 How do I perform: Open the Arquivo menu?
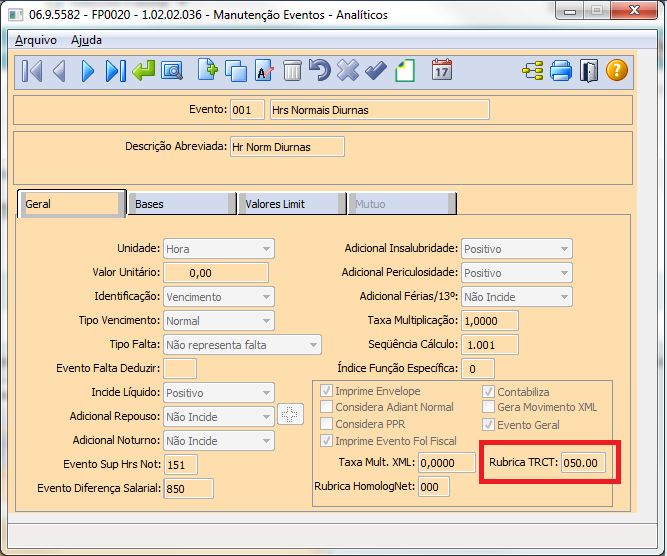pos(36,40)
